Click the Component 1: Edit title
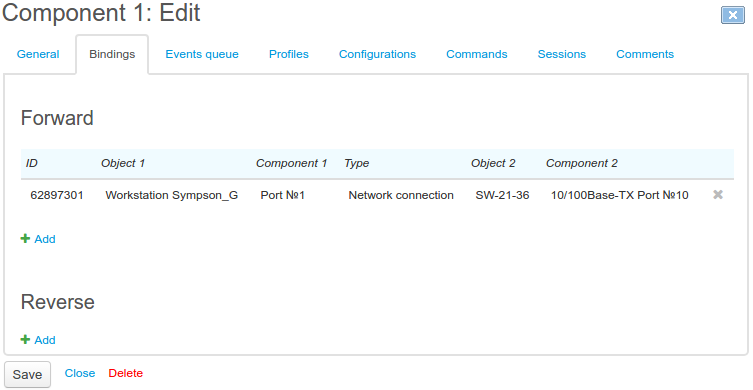The image size is (753, 390). click(x=101, y=12)
